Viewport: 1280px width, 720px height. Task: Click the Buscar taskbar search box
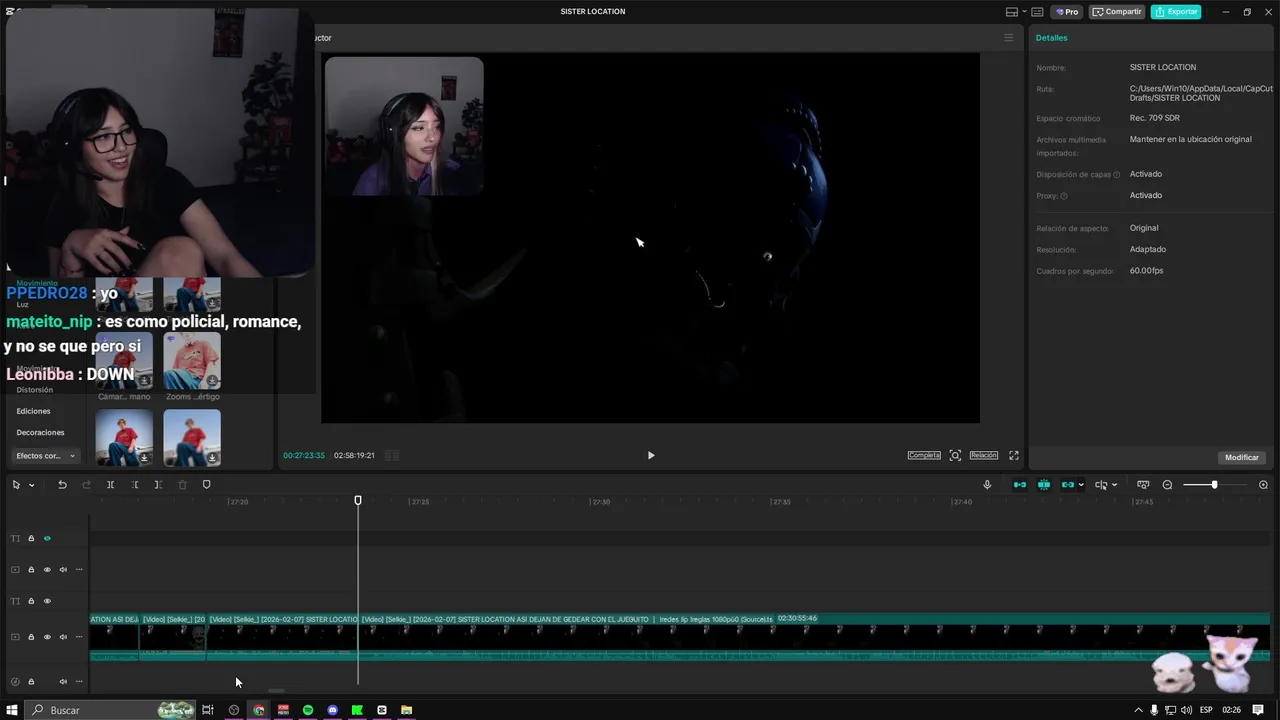(110, 710)
